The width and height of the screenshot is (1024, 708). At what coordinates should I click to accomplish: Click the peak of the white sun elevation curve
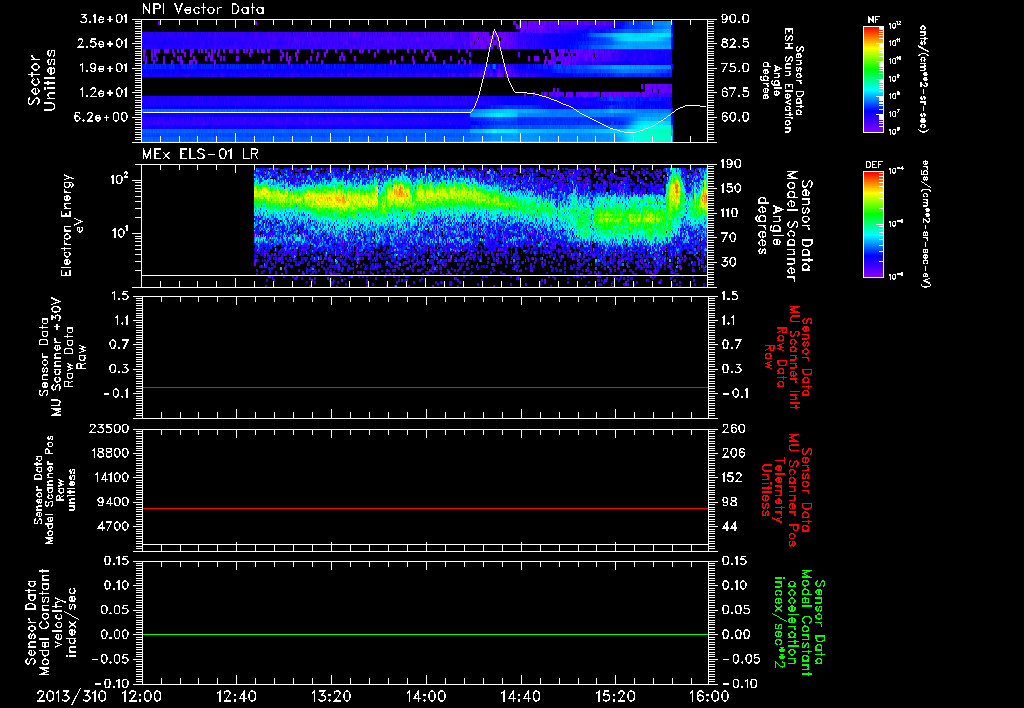pos(494,30)
